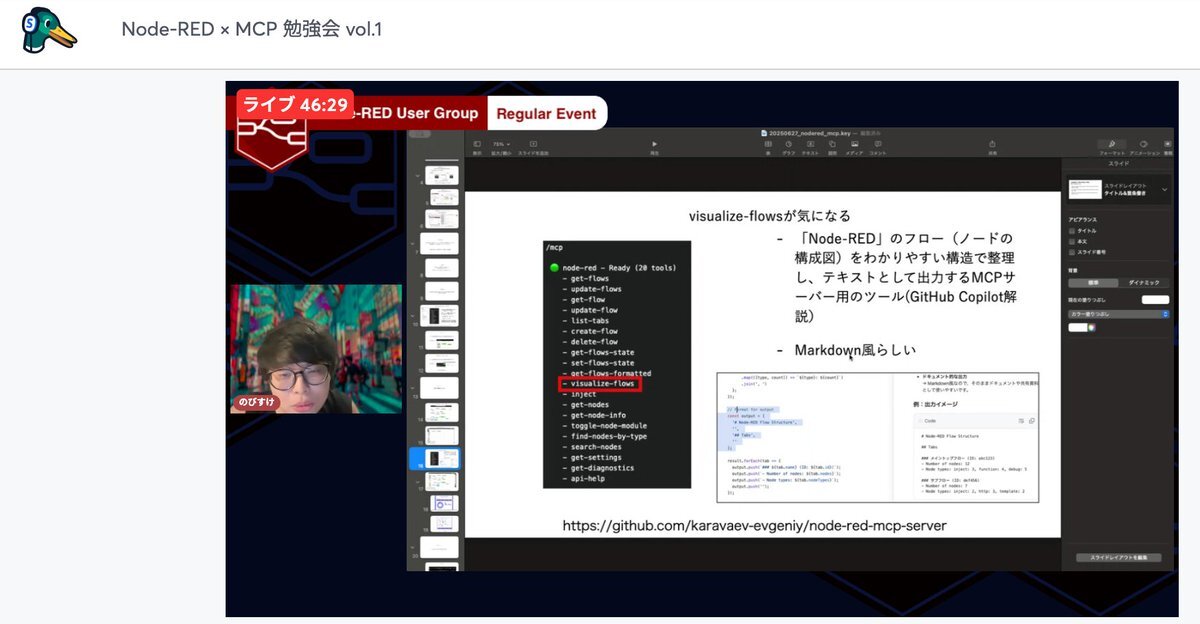The image size is (1200, 624).
Task: Toggle the Title (タイトル) checkbox
Action: coord(1071,230)
